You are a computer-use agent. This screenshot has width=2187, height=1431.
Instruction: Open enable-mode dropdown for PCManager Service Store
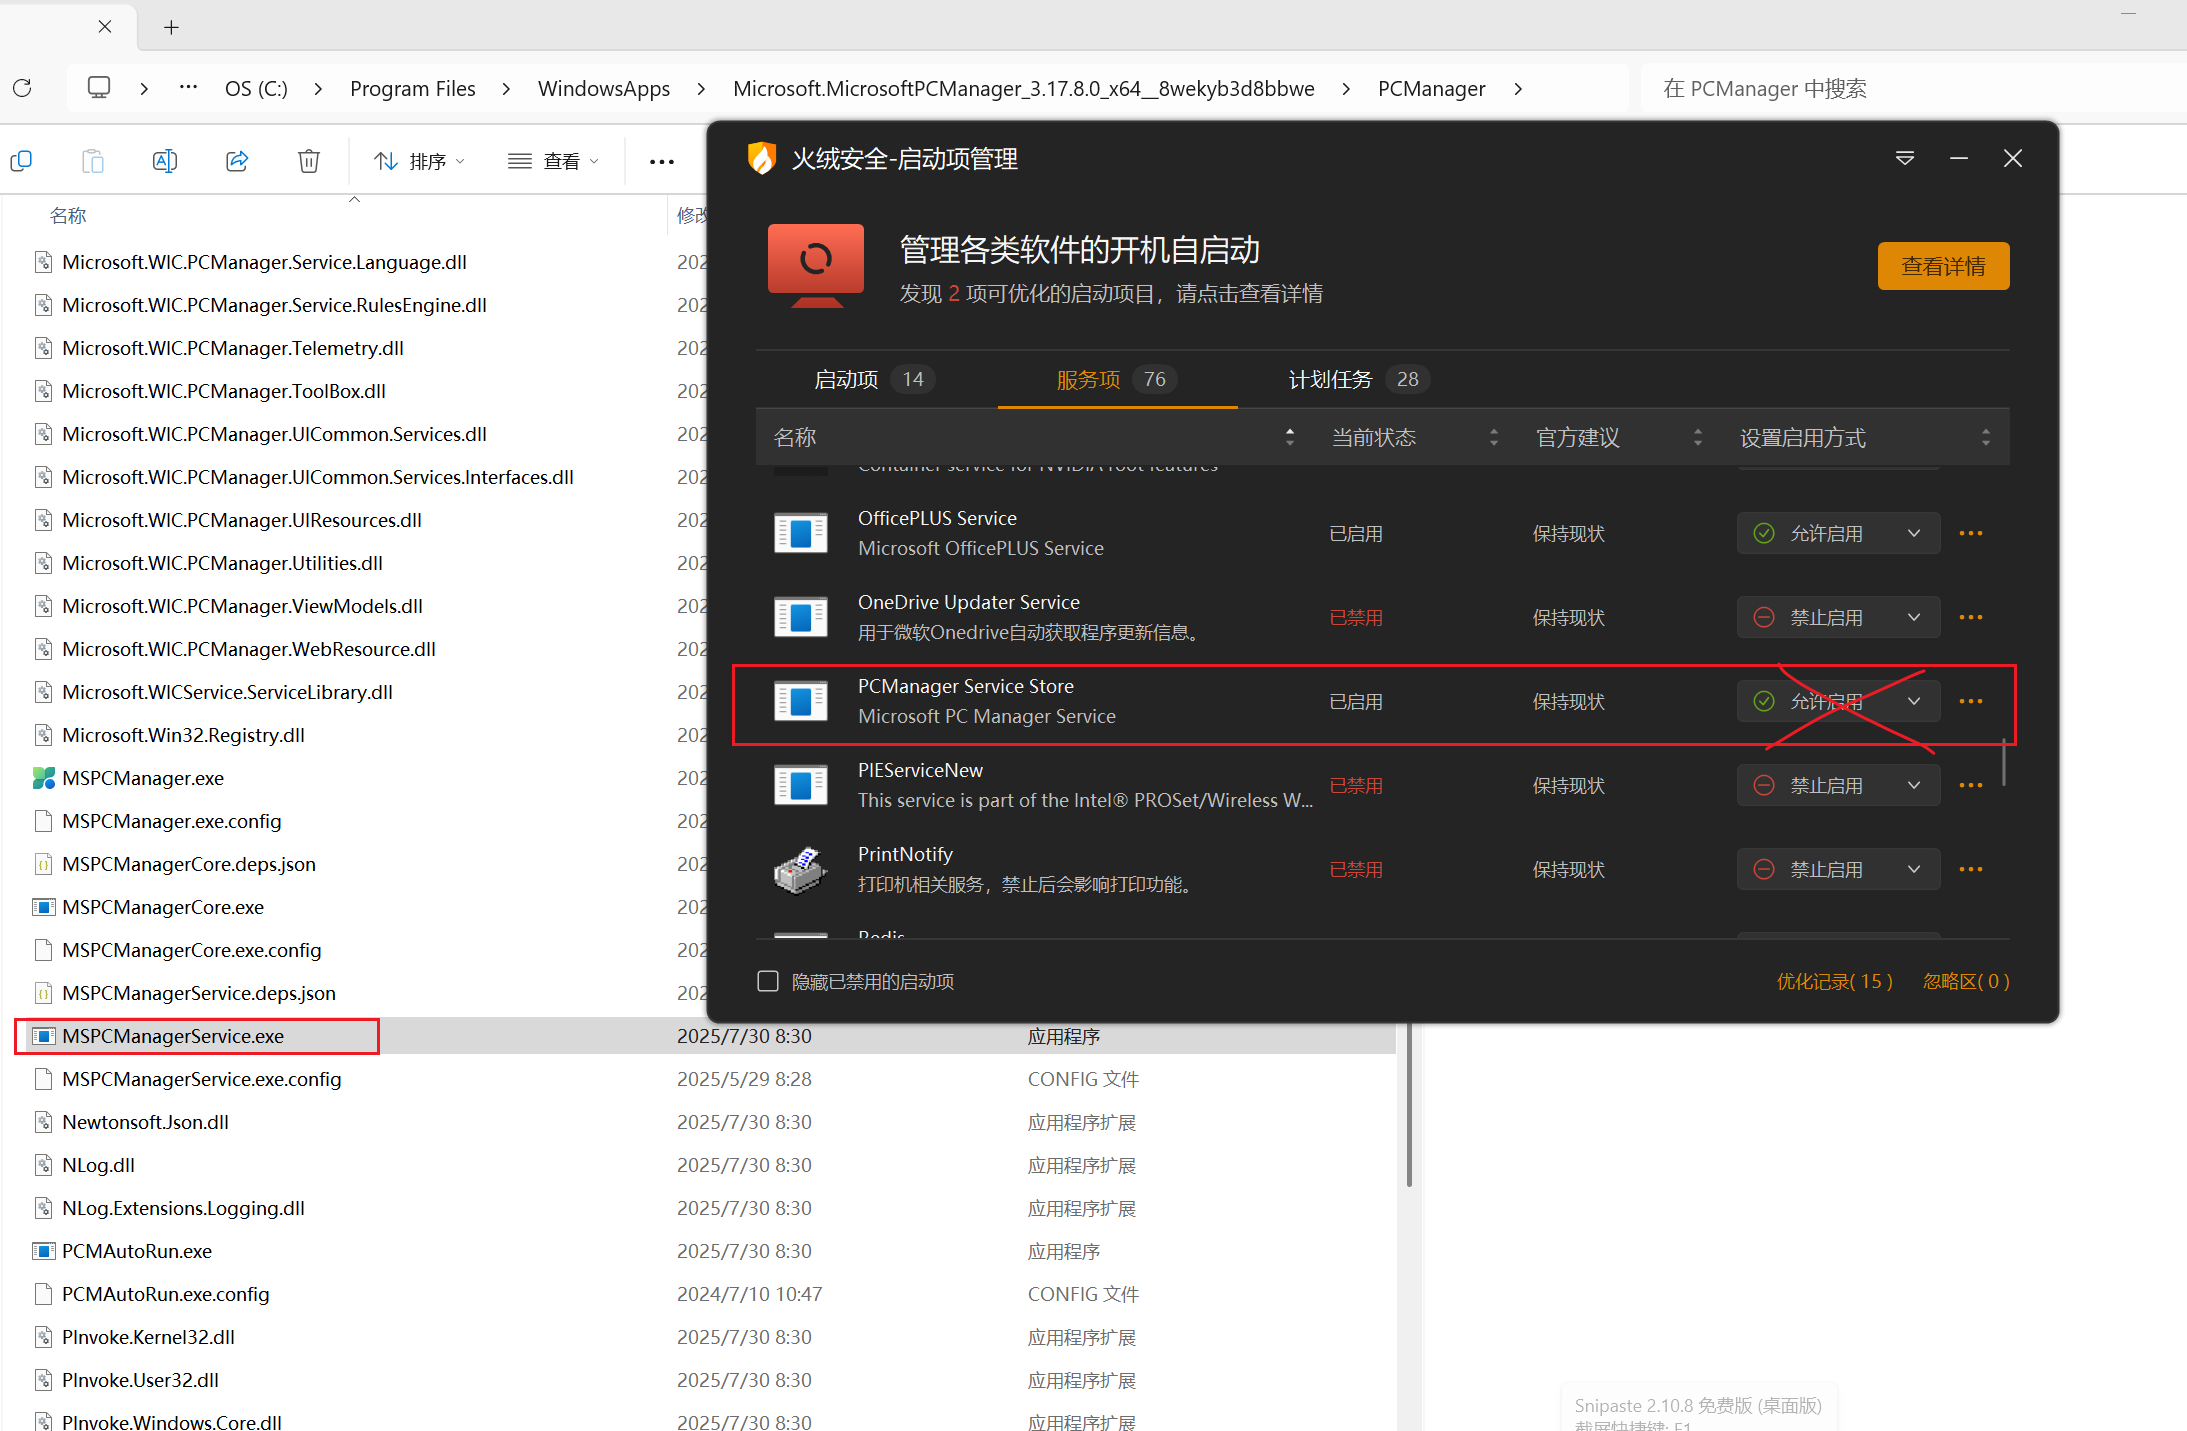click(1838, 701)
